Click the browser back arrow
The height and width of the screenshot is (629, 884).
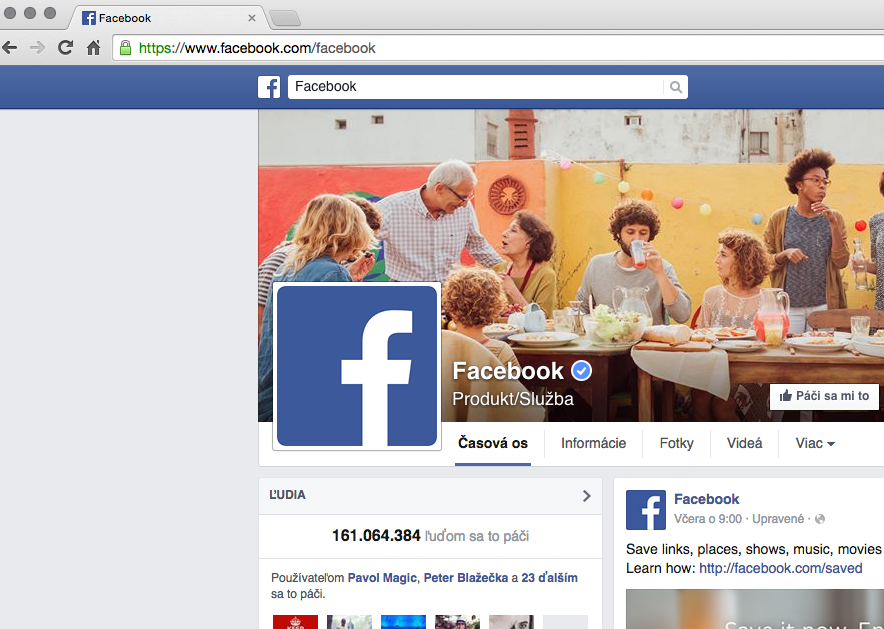click(10, 47)
